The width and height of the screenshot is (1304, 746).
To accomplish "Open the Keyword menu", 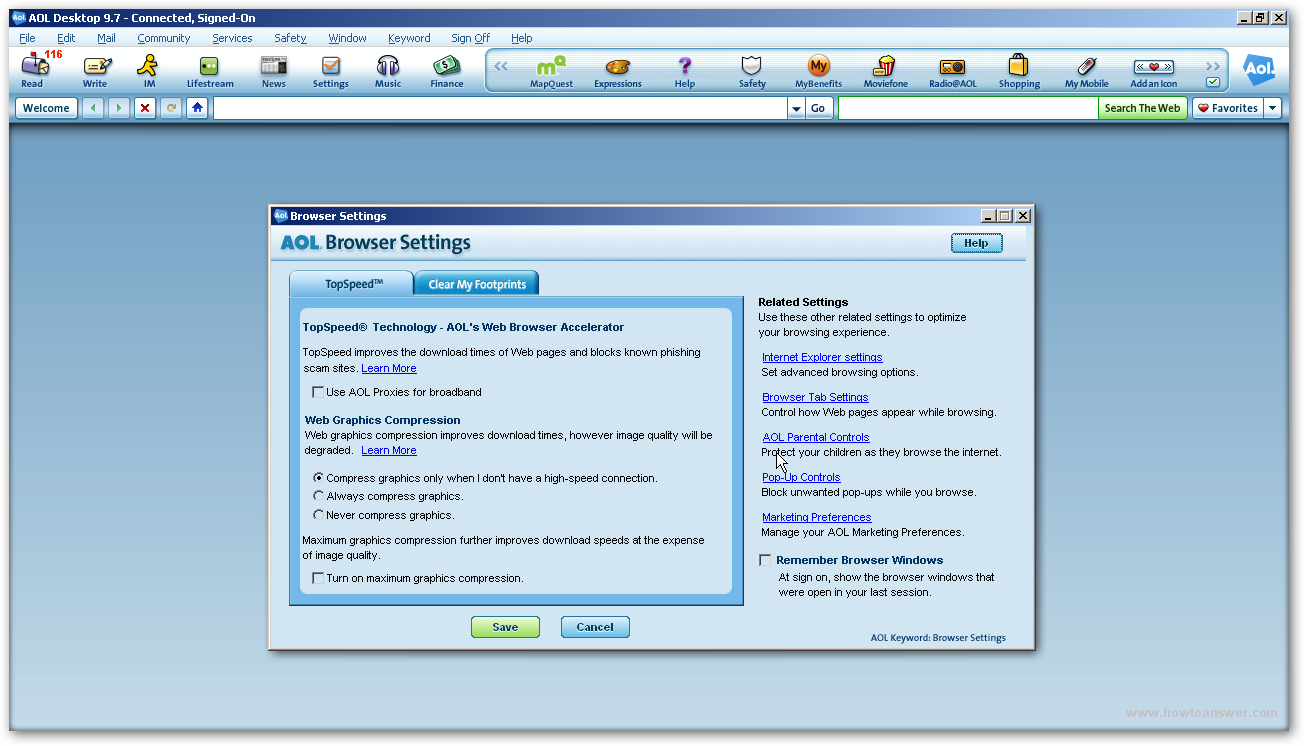I will pyautogui.click(x=409, y=38).
